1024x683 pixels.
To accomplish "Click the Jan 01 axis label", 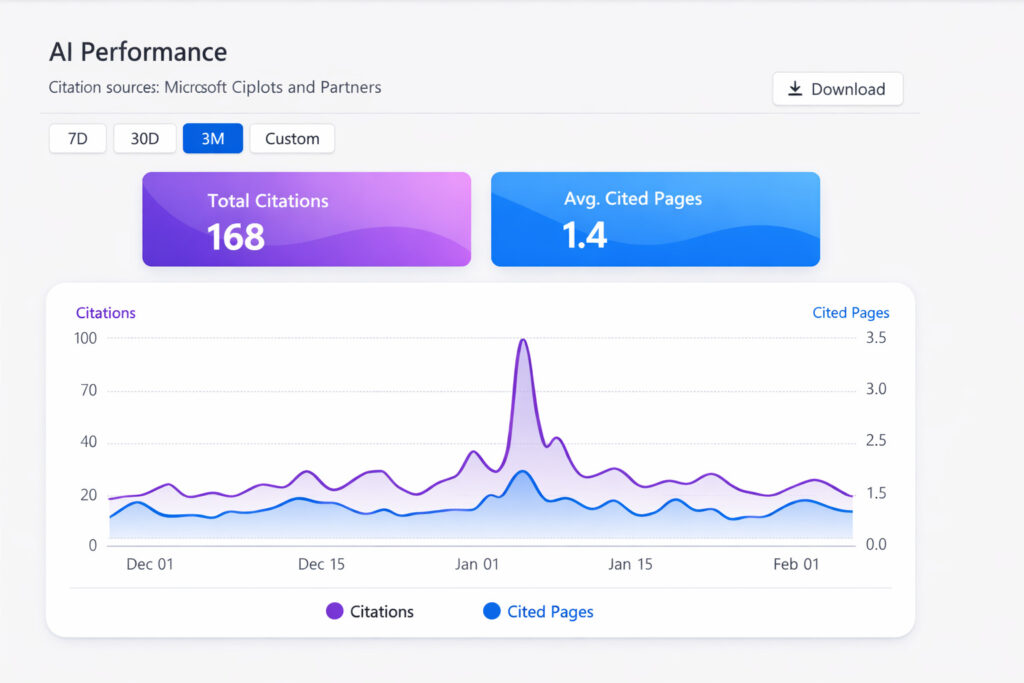I will tap(477, 564).
